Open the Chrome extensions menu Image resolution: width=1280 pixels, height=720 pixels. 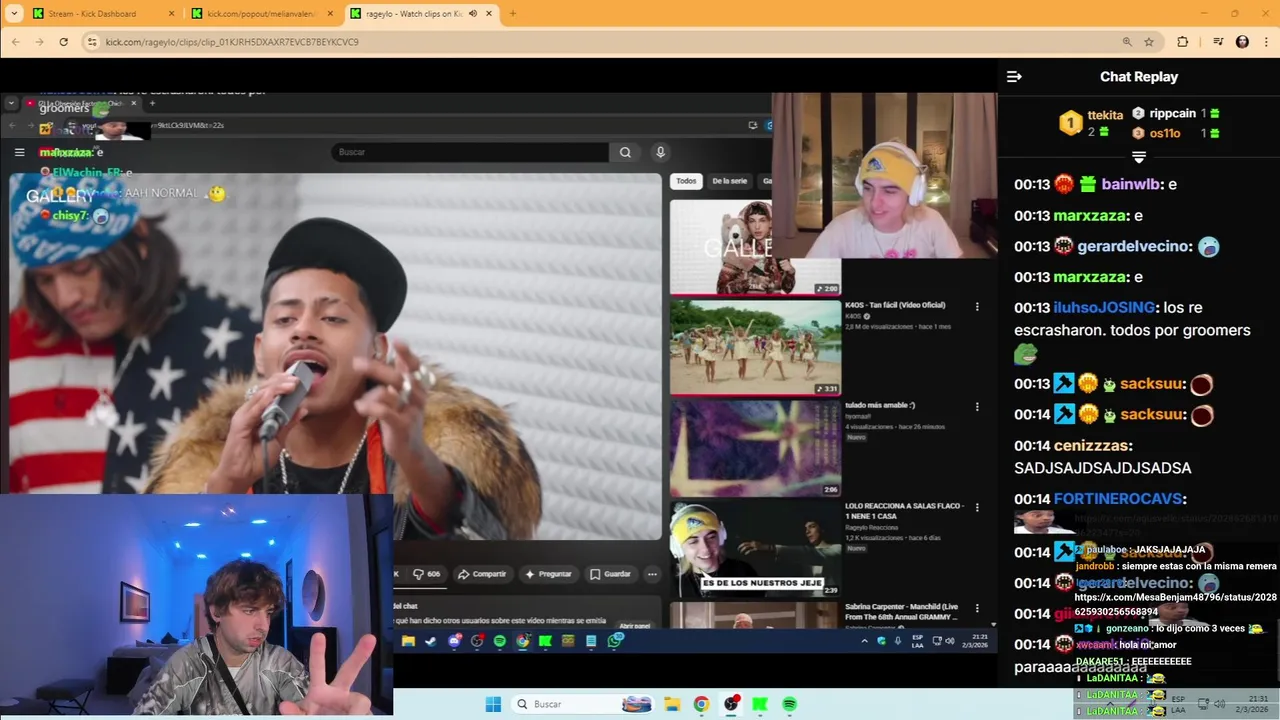coord(1183,42)
